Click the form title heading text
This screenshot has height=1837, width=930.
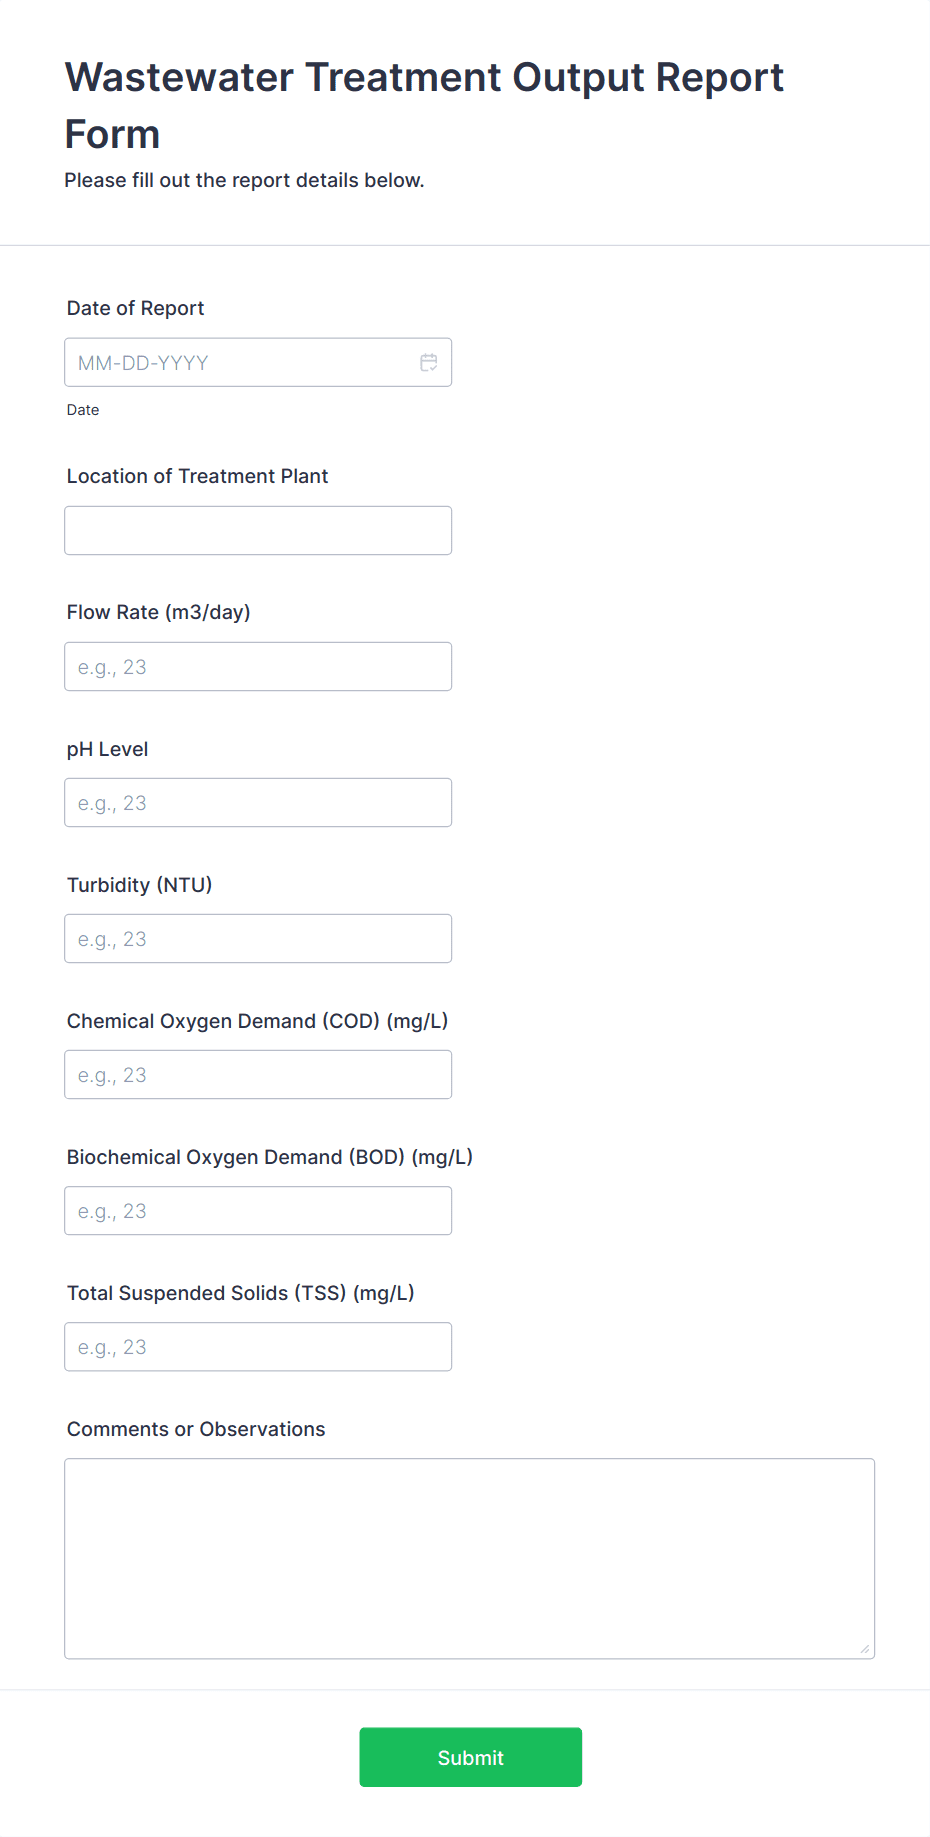pos(423,77)
